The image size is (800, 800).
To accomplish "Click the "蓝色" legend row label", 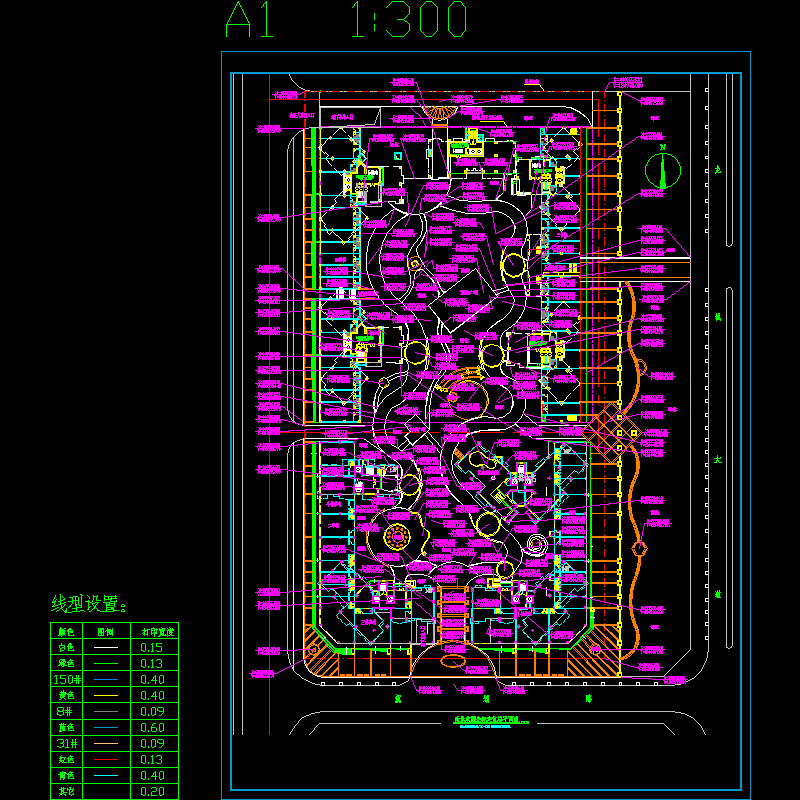I will [66, 728].
